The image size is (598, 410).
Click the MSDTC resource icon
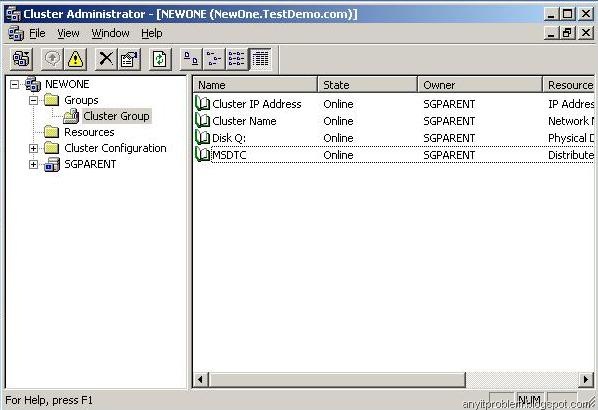pos(203,155)
